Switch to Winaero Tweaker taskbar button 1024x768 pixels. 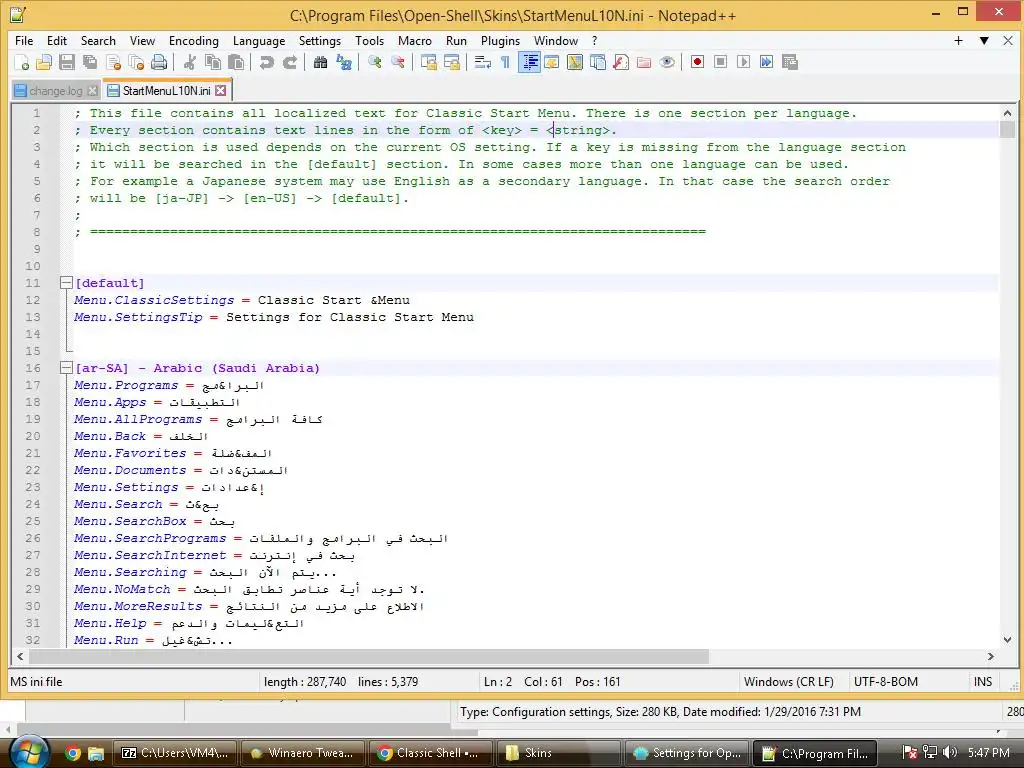(x=302, y=753)
